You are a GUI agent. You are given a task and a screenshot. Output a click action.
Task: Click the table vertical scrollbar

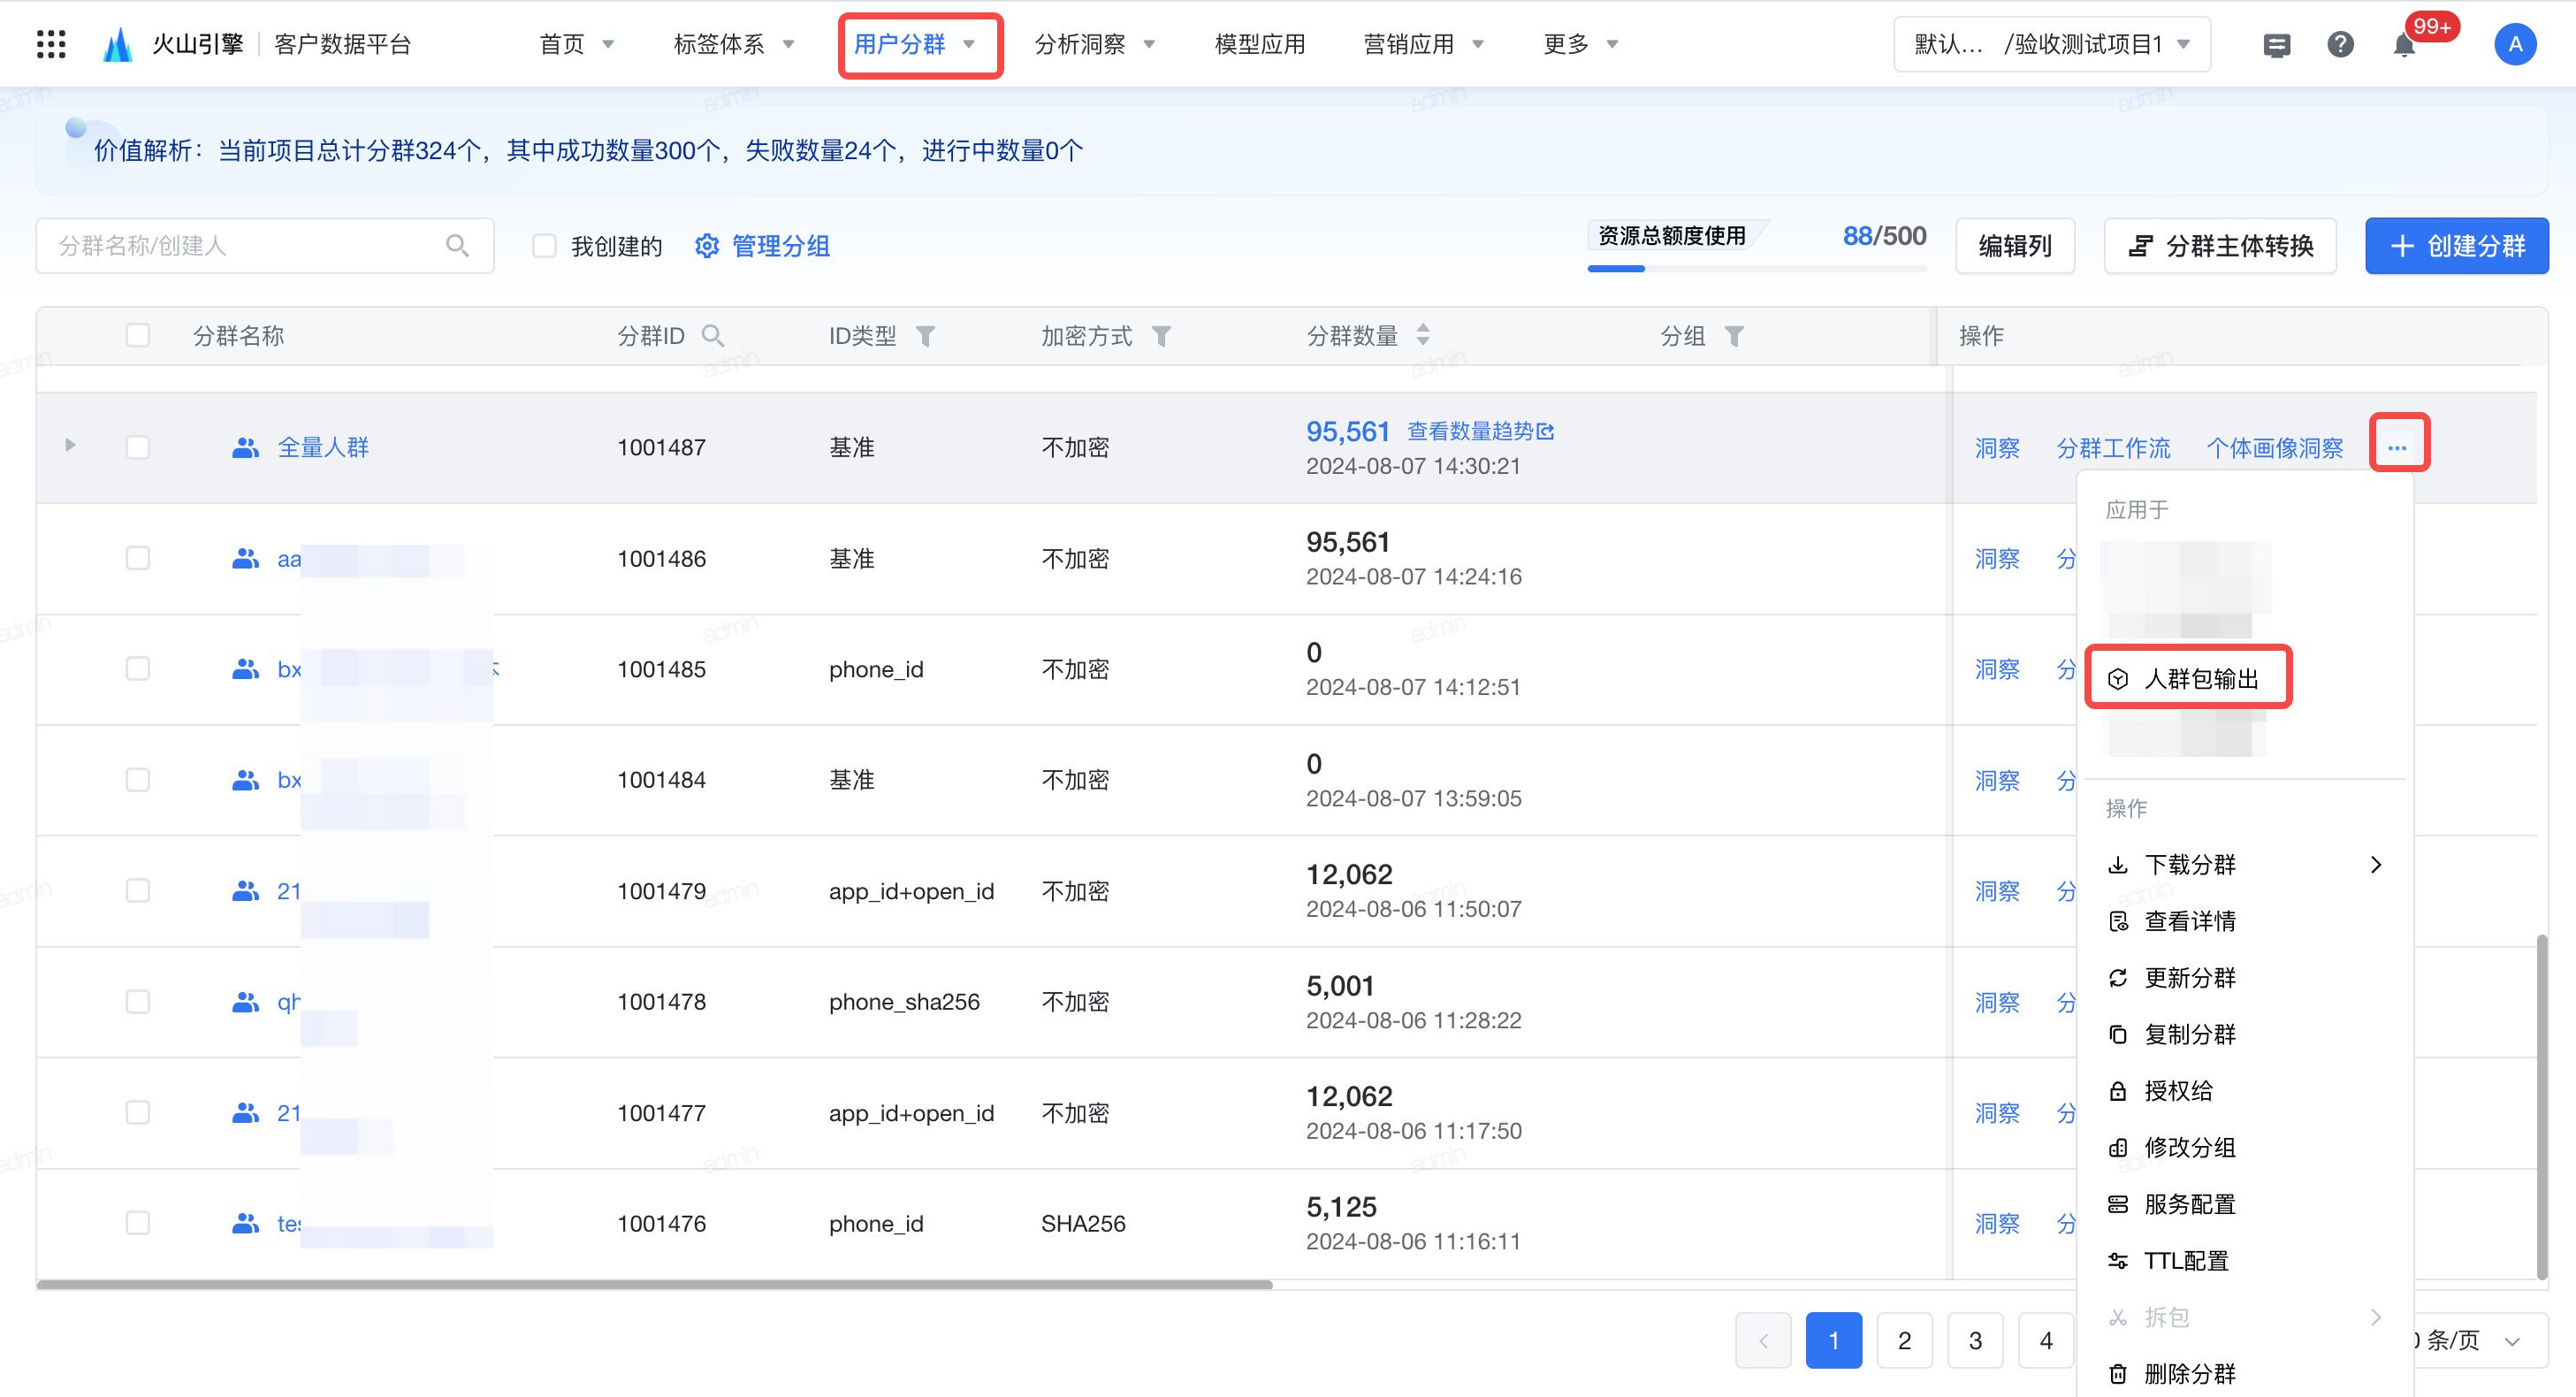[x=2541, y=1107]
